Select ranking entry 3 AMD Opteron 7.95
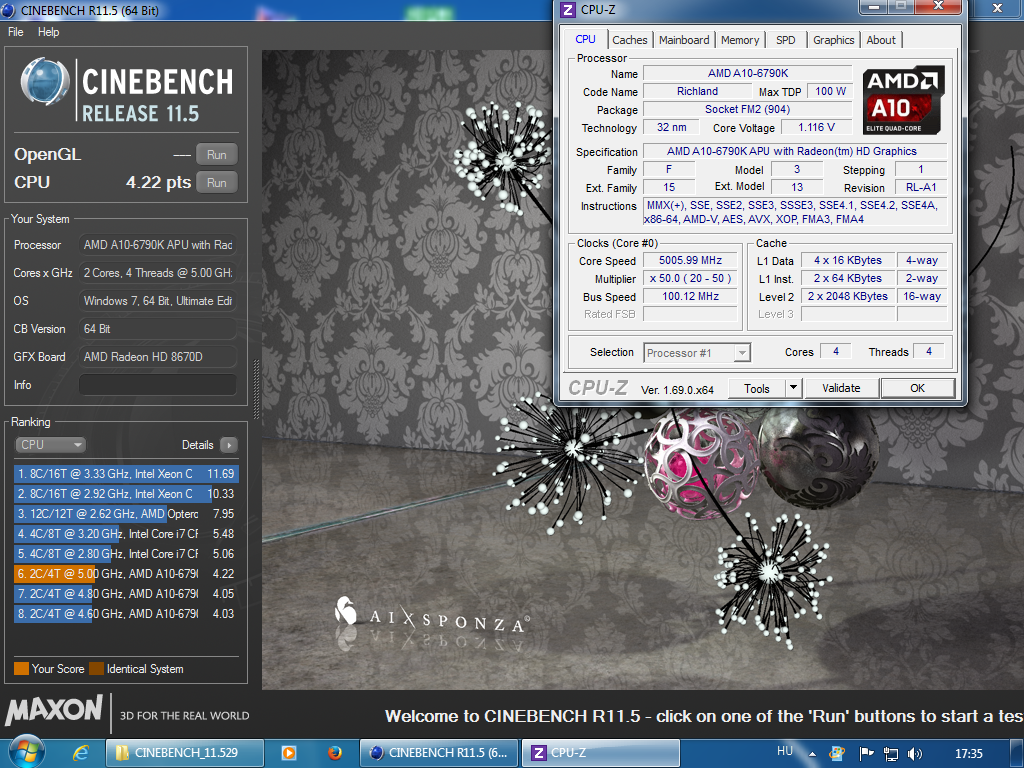This screenshot has height=768, width=1024. [x=125, y=514]
